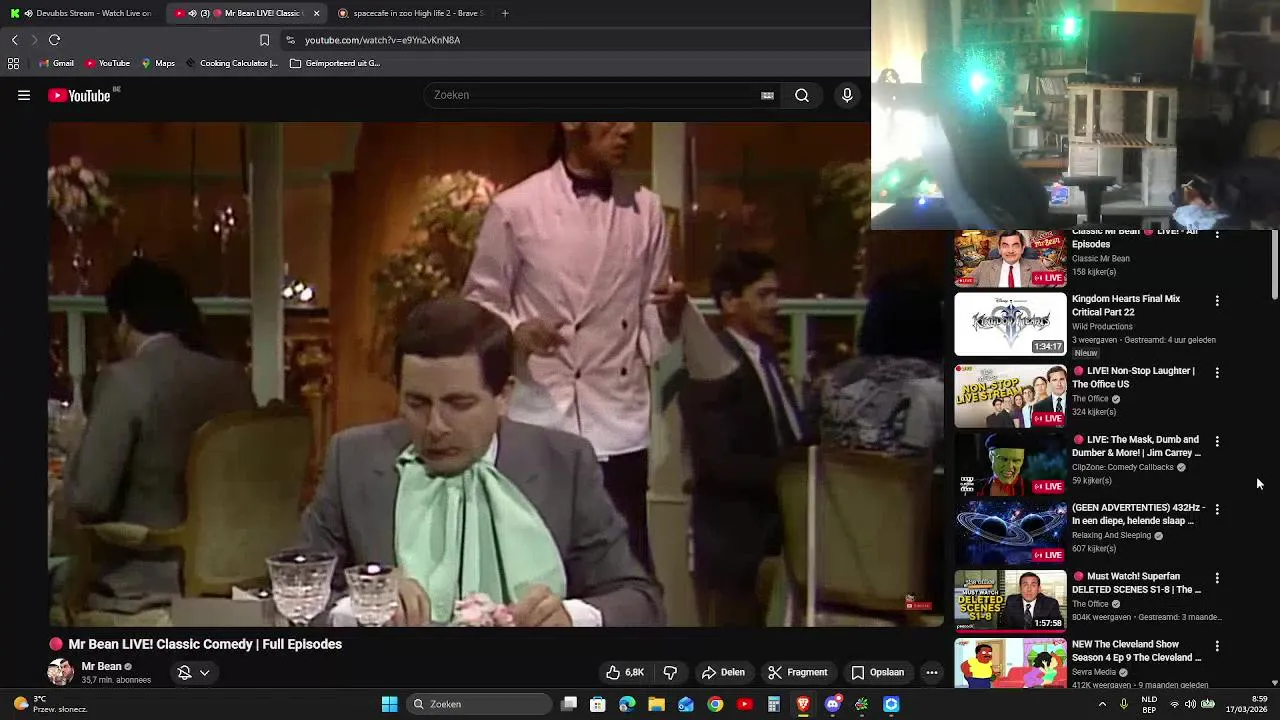
Task: Open the Gmail bookmark
Action: pyautogui.click(x=56, y=63)
